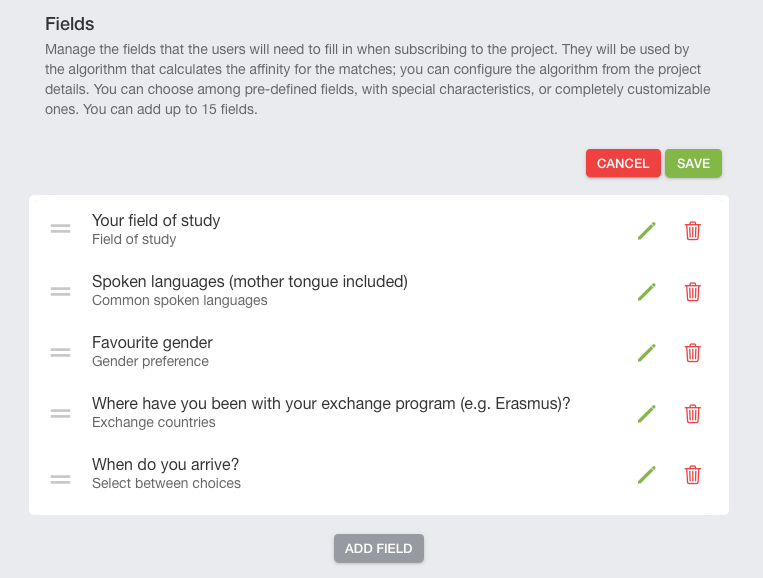Edit the exchange program field
763x578 pixels.
click(647, 414)
